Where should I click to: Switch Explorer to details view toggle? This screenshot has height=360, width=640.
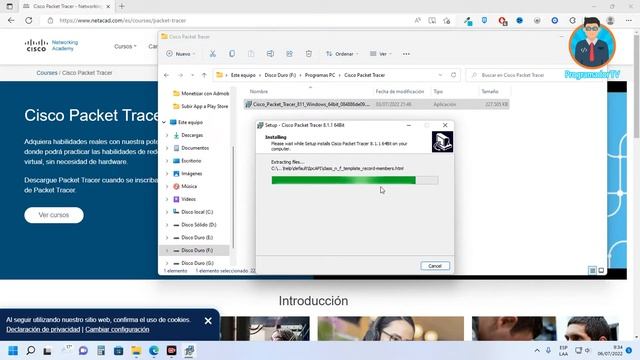(592, 270)
